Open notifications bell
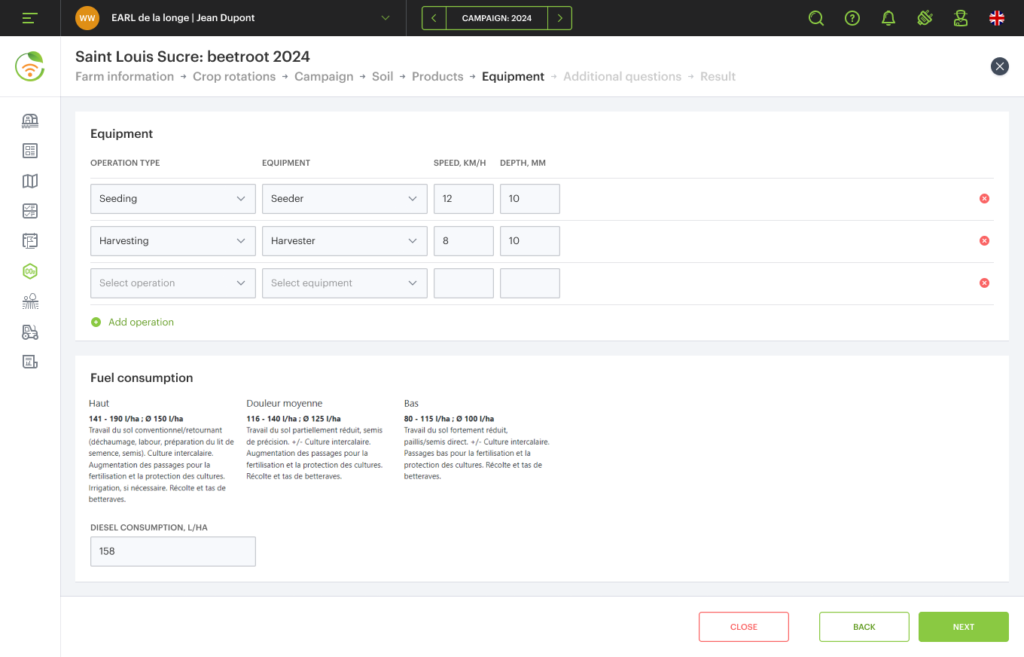1024x657 pixels. pos(888,18)
